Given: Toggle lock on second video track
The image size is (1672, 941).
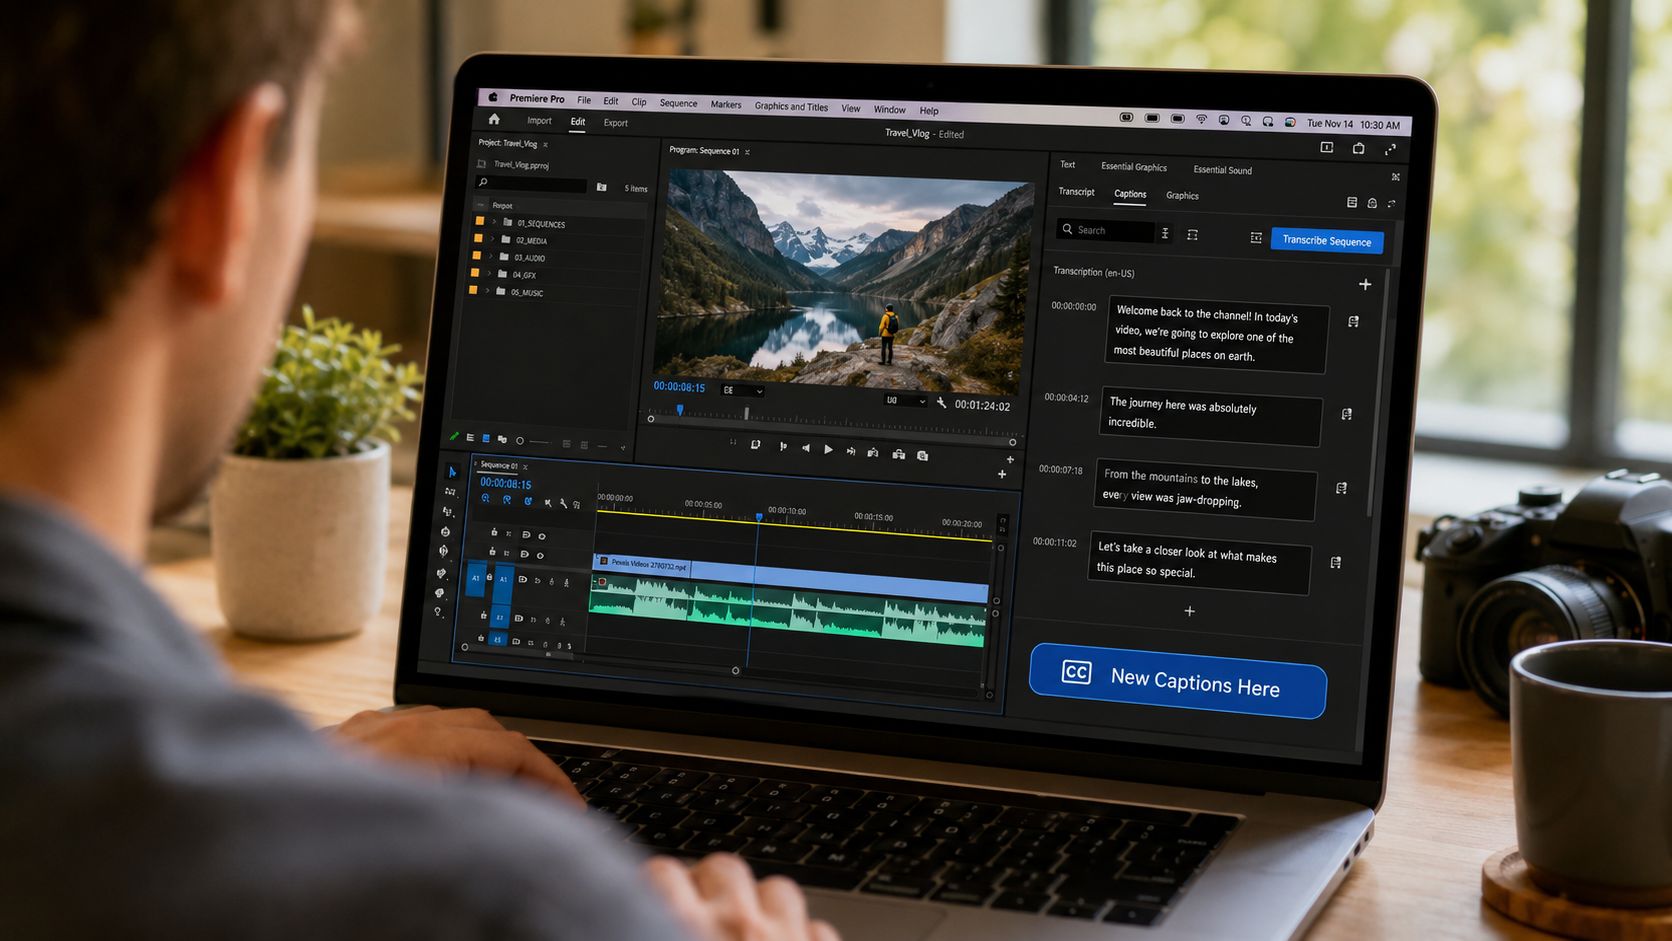Looking at the screenshot, I should tap(492, 551).
